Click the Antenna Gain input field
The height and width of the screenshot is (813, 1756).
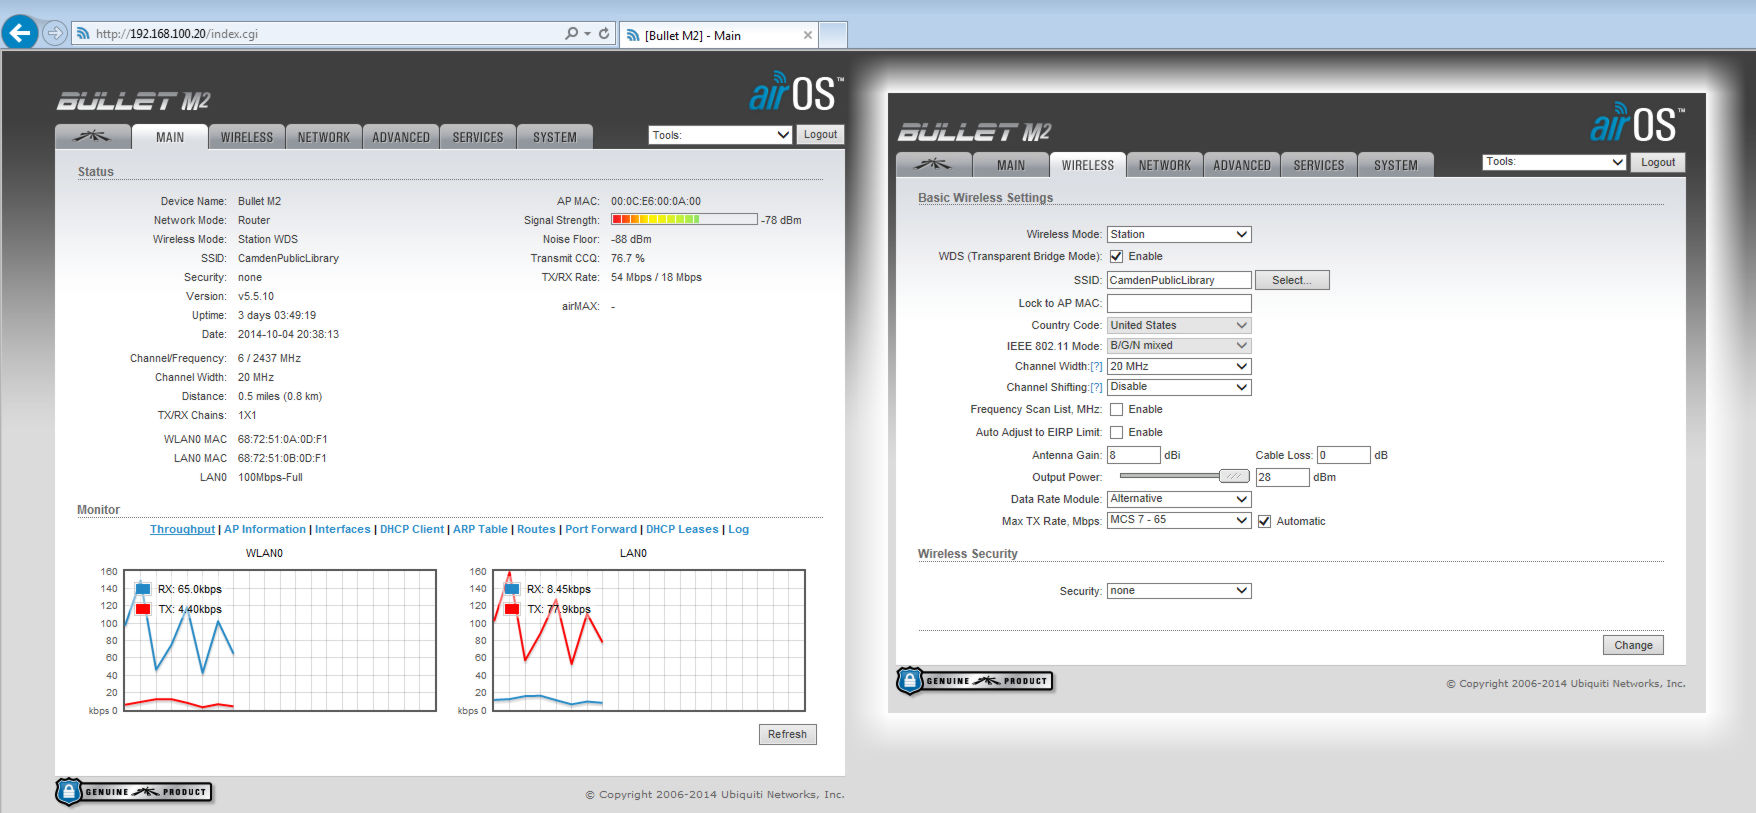(1134, 455)
